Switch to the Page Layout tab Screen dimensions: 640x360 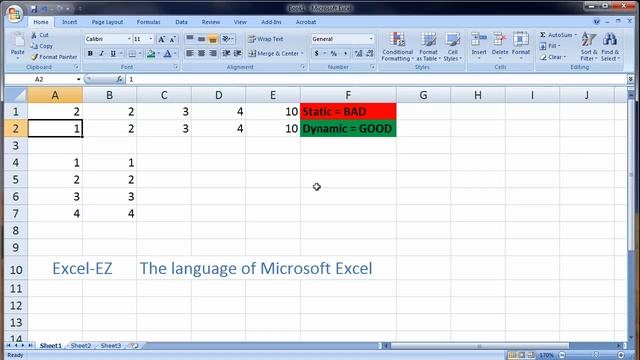pos(107,22)
